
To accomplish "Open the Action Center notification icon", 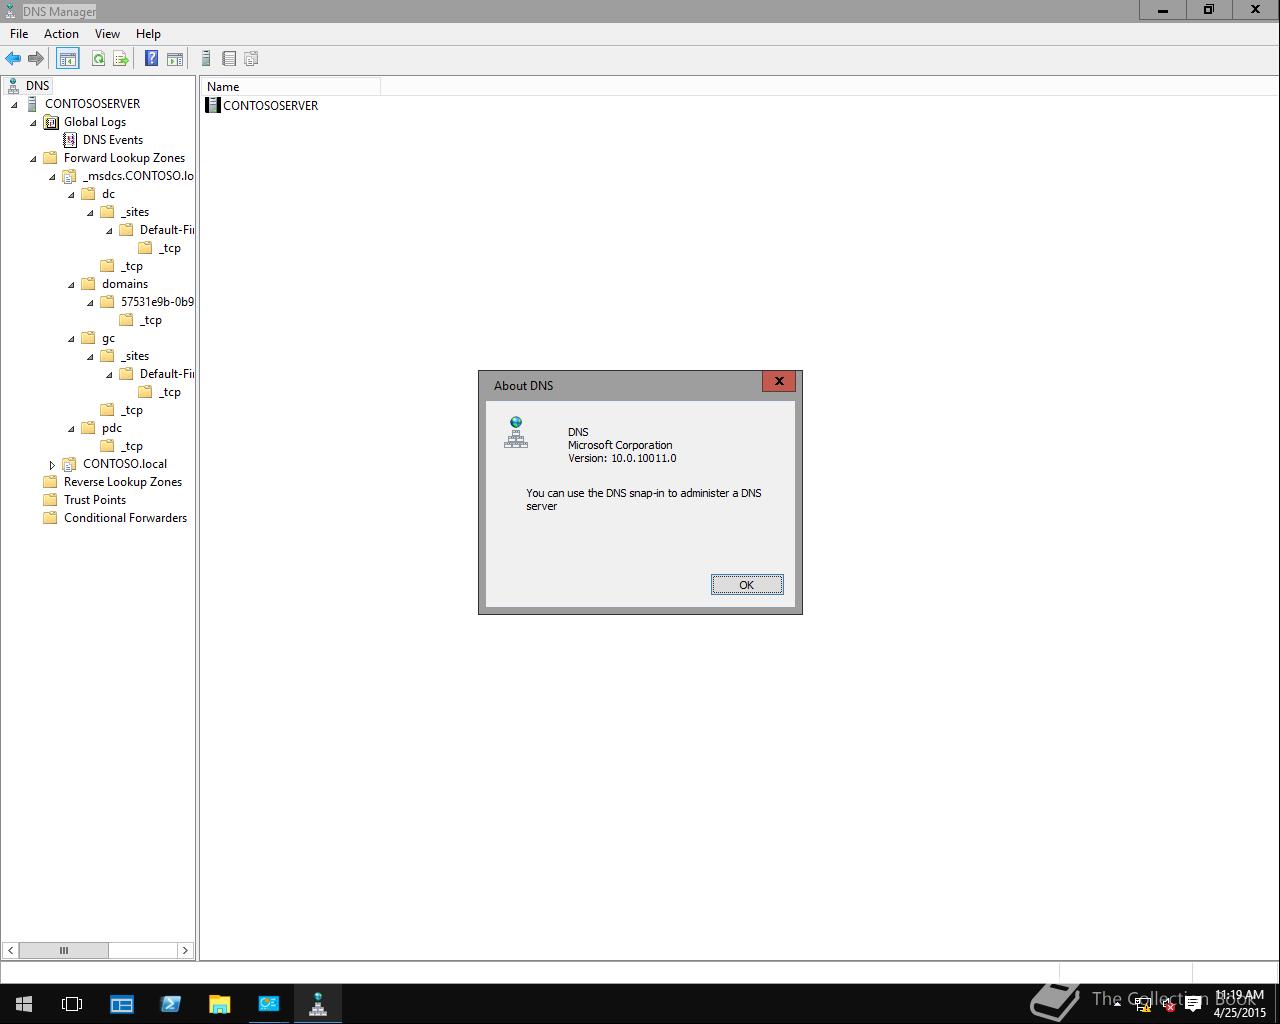I will [x=1193, y=1004].
